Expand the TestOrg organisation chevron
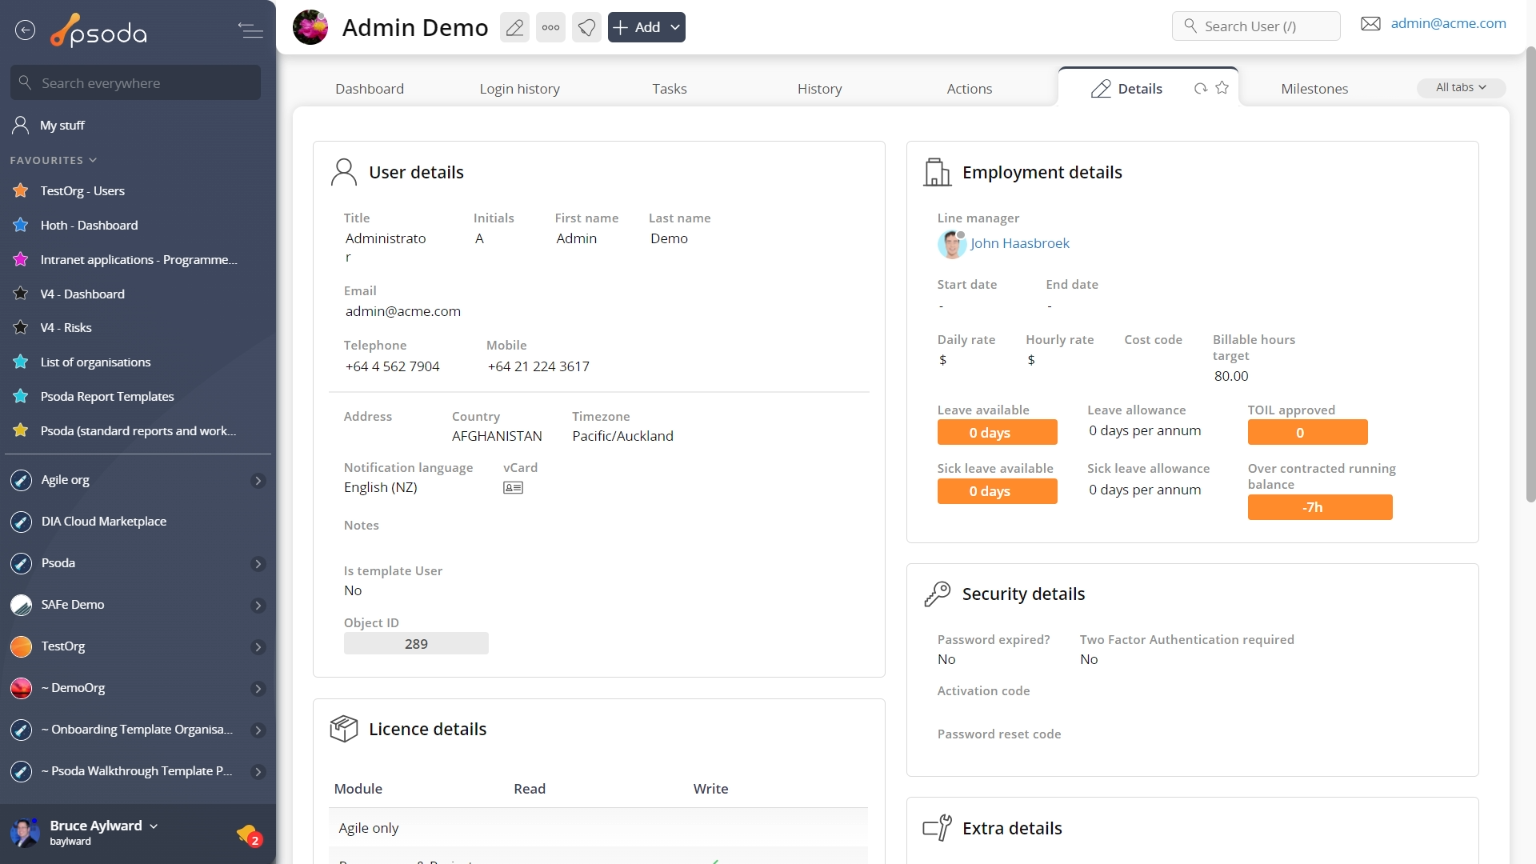Image resolution: width=1536 pixels, height=864 pixels. point(258,647)
